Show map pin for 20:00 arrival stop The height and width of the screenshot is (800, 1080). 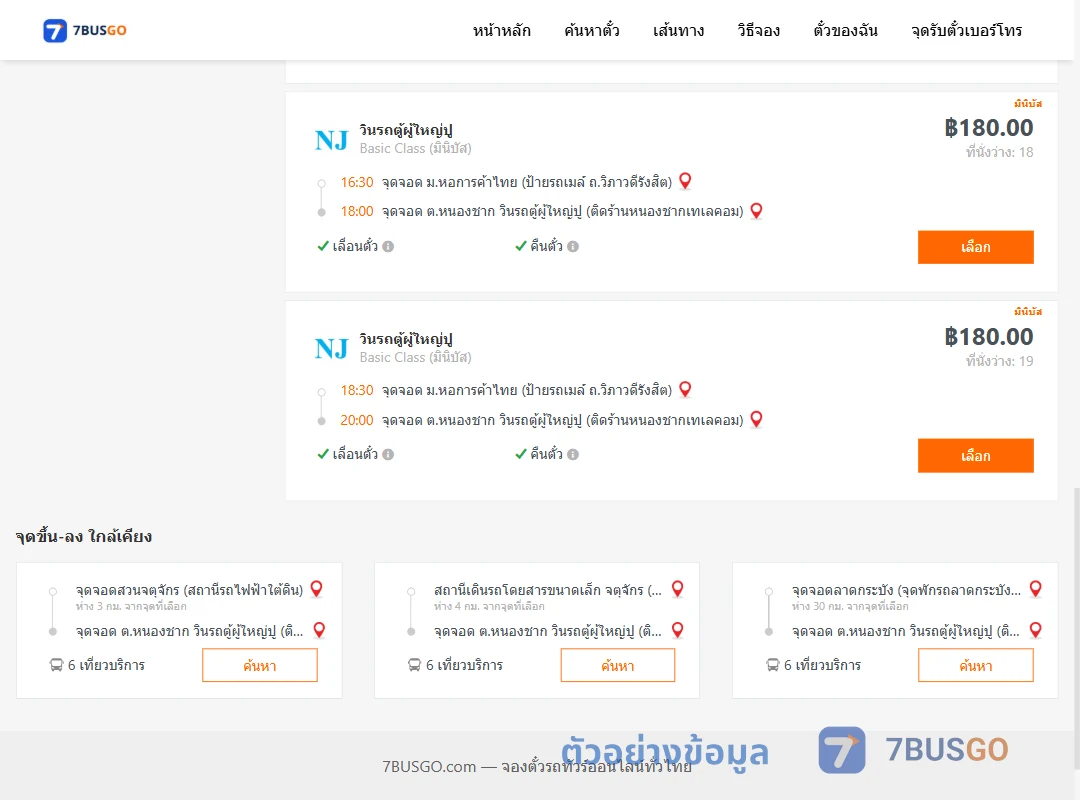(756, 419)
